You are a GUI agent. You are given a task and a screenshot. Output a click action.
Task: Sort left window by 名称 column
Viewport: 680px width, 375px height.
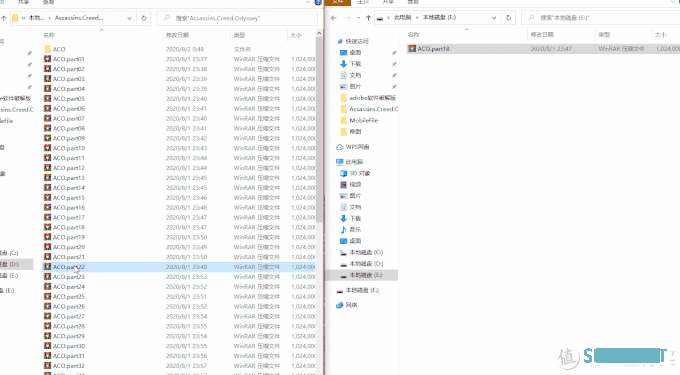click(x=49, y=35)
